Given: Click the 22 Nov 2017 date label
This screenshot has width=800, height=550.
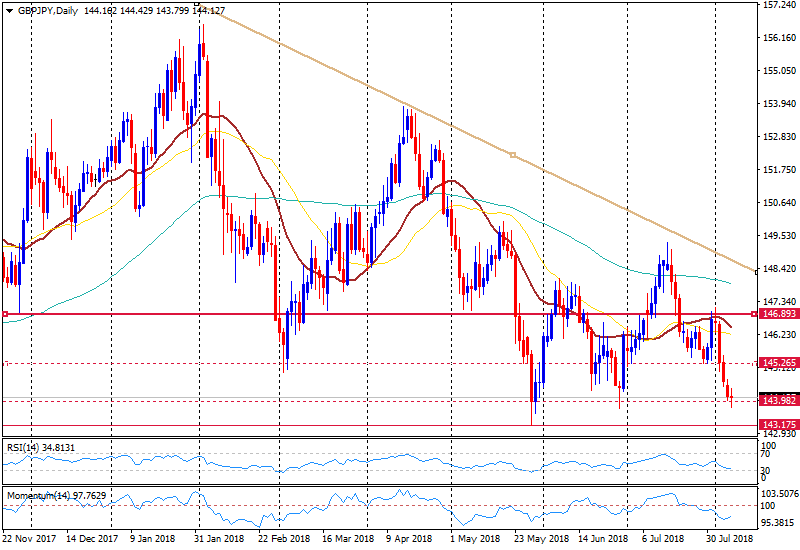Looking at the screenshot, I should pos(29,538).
